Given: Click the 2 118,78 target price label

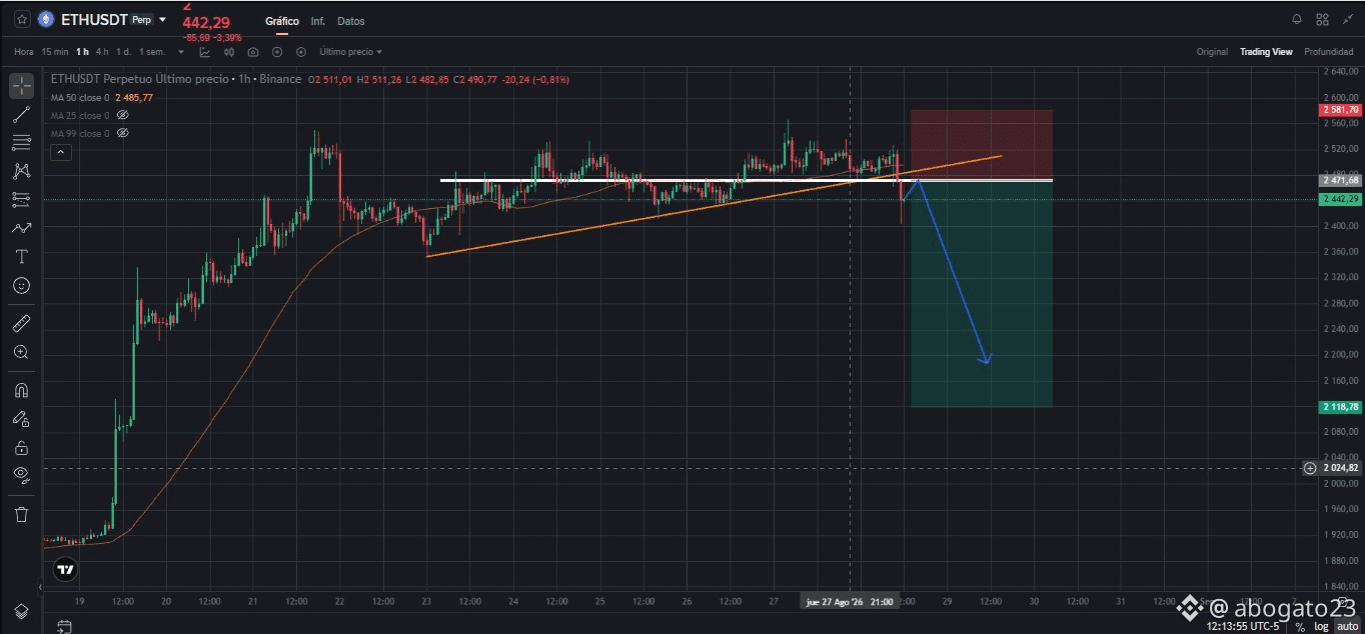Looking at the screenshot, I should click(x=1340, y=407).
